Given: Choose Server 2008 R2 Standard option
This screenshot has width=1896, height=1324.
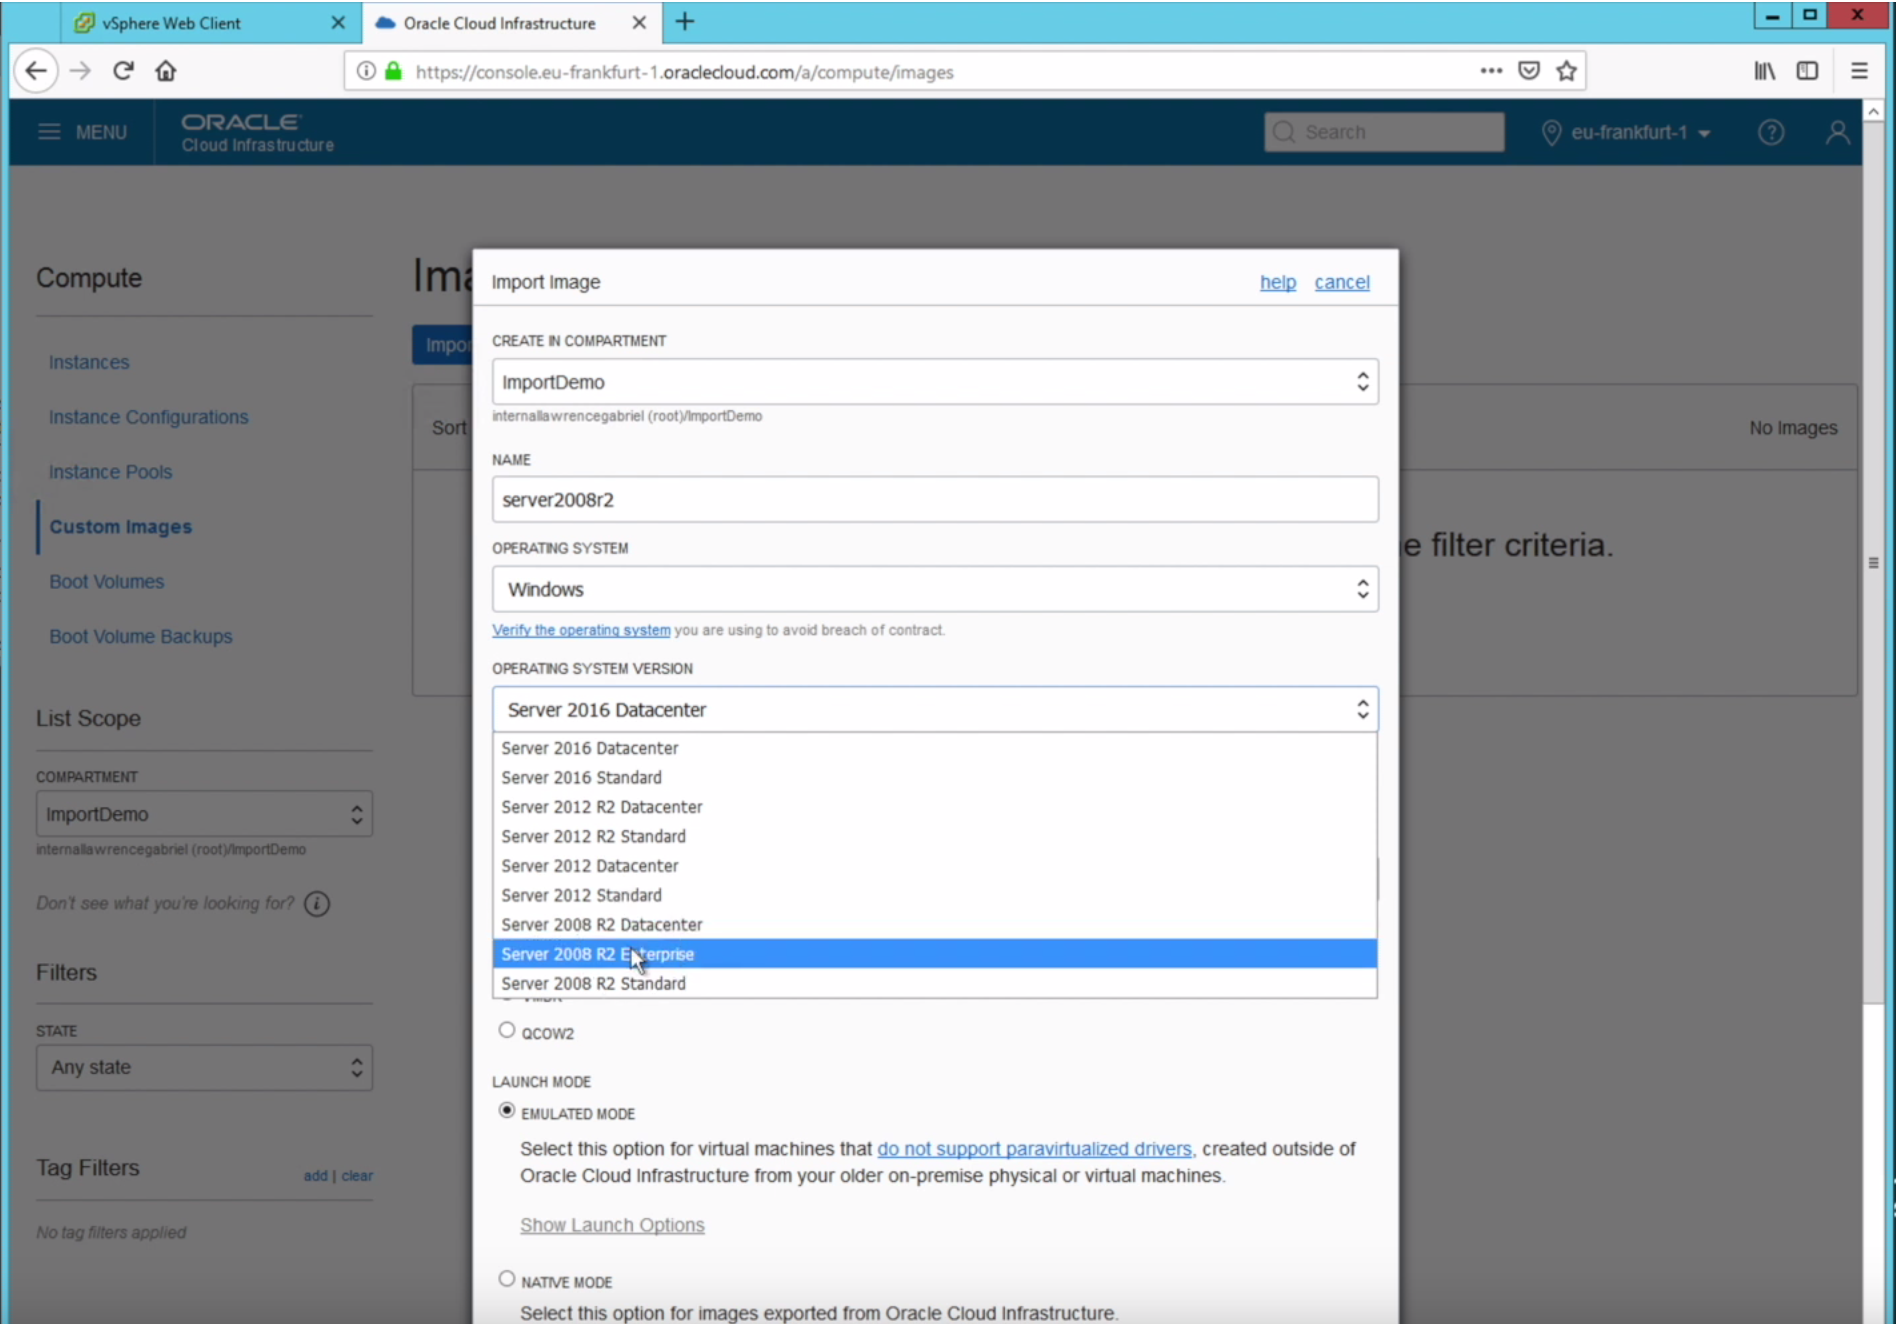Looking at the screenshot, I should coord(935,983).
